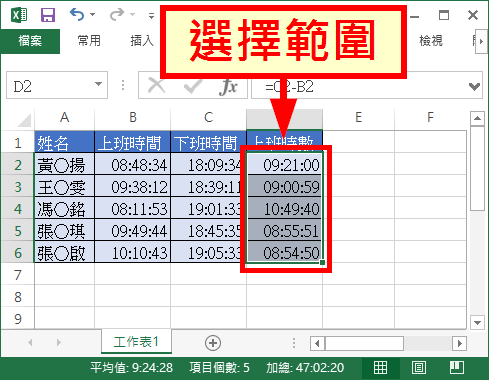Click the vertical scrollbar down arrow
This screenshot has width=489, height=380.
477,323
